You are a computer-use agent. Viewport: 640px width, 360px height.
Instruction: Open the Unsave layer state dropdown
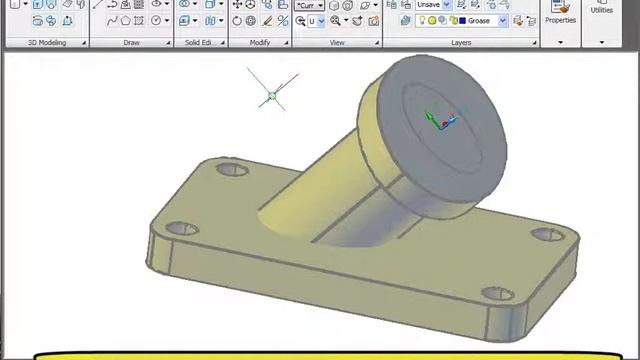coord(447,5)
